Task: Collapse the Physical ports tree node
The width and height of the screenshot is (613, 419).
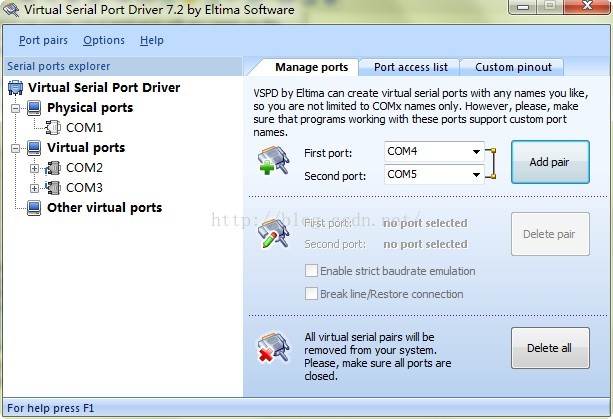Action: tap(15, 108)
